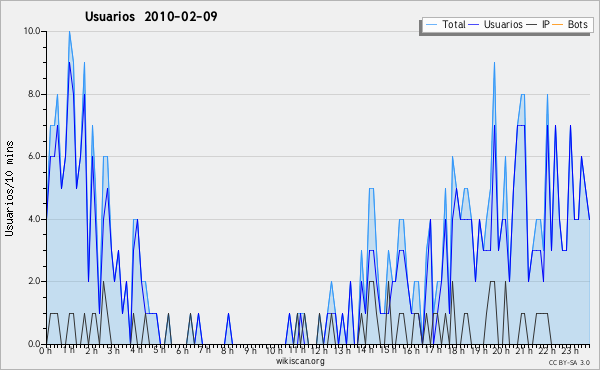Click the '8 h' x-axis label
The image size is (600, 370).
[x=227, y=351]
